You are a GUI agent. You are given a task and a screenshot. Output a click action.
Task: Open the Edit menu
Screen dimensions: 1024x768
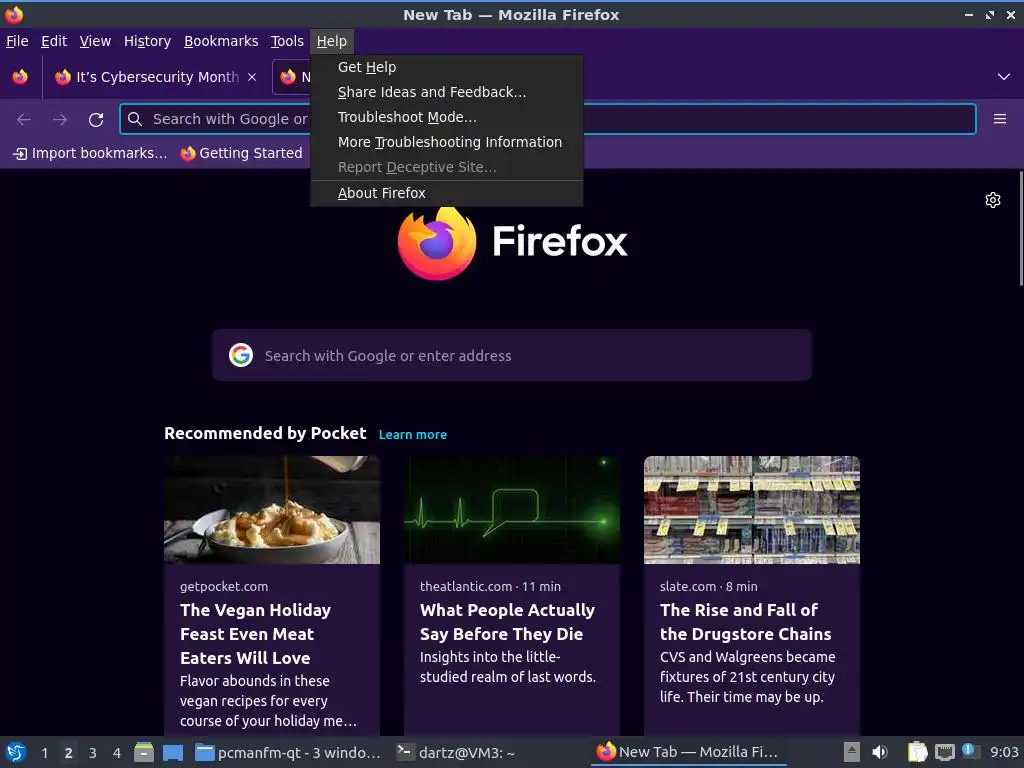(54, 41)
